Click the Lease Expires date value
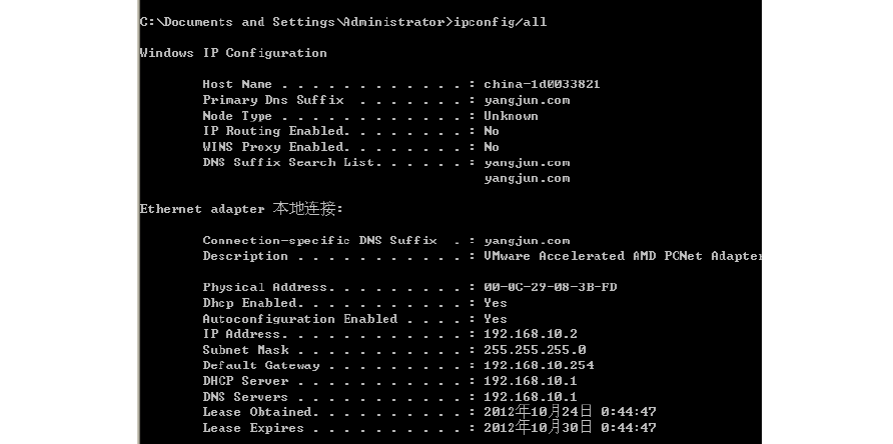893x444 pixels. click(x=569, y=428)
